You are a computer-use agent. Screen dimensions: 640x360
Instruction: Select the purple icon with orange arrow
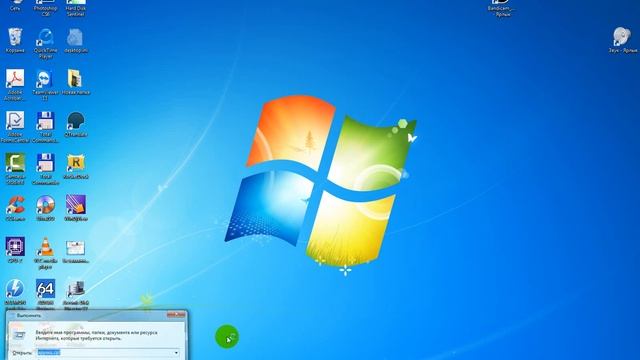pos(76,208)
